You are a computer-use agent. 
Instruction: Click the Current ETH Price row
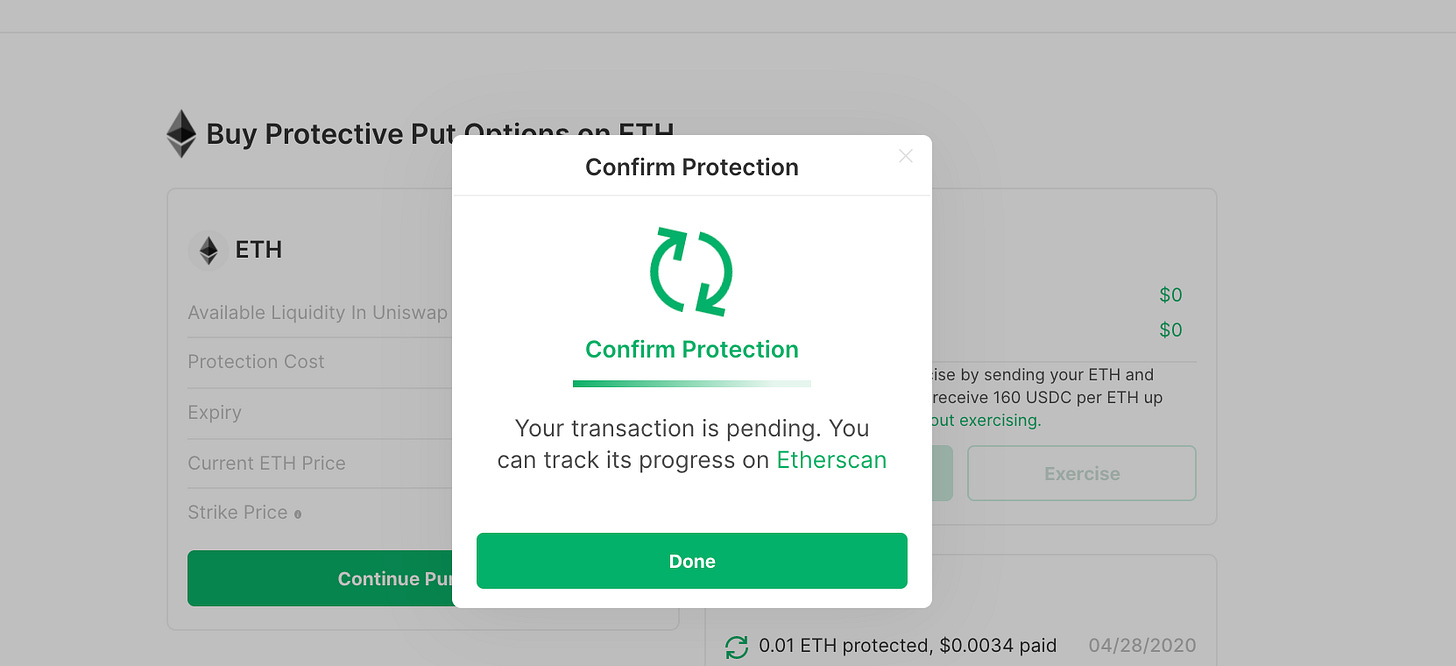267,463
